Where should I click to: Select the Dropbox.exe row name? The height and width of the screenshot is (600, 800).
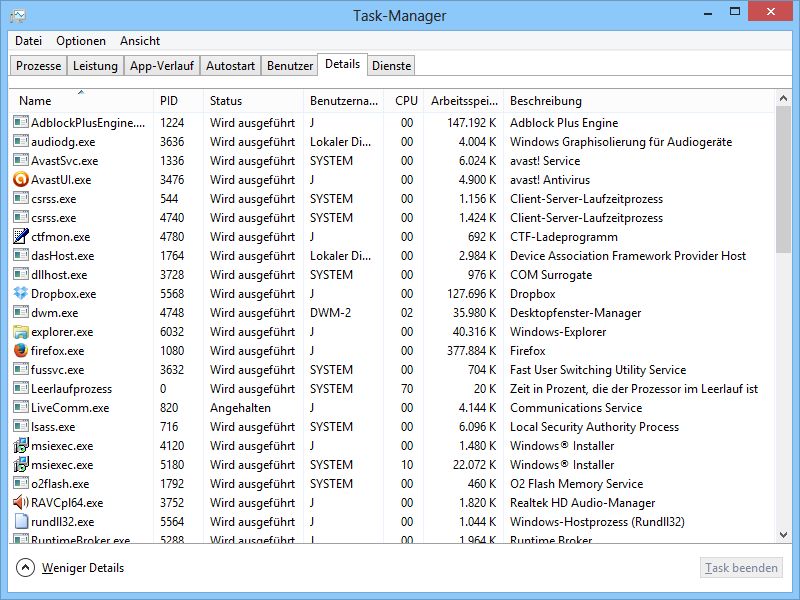(63, 294)
